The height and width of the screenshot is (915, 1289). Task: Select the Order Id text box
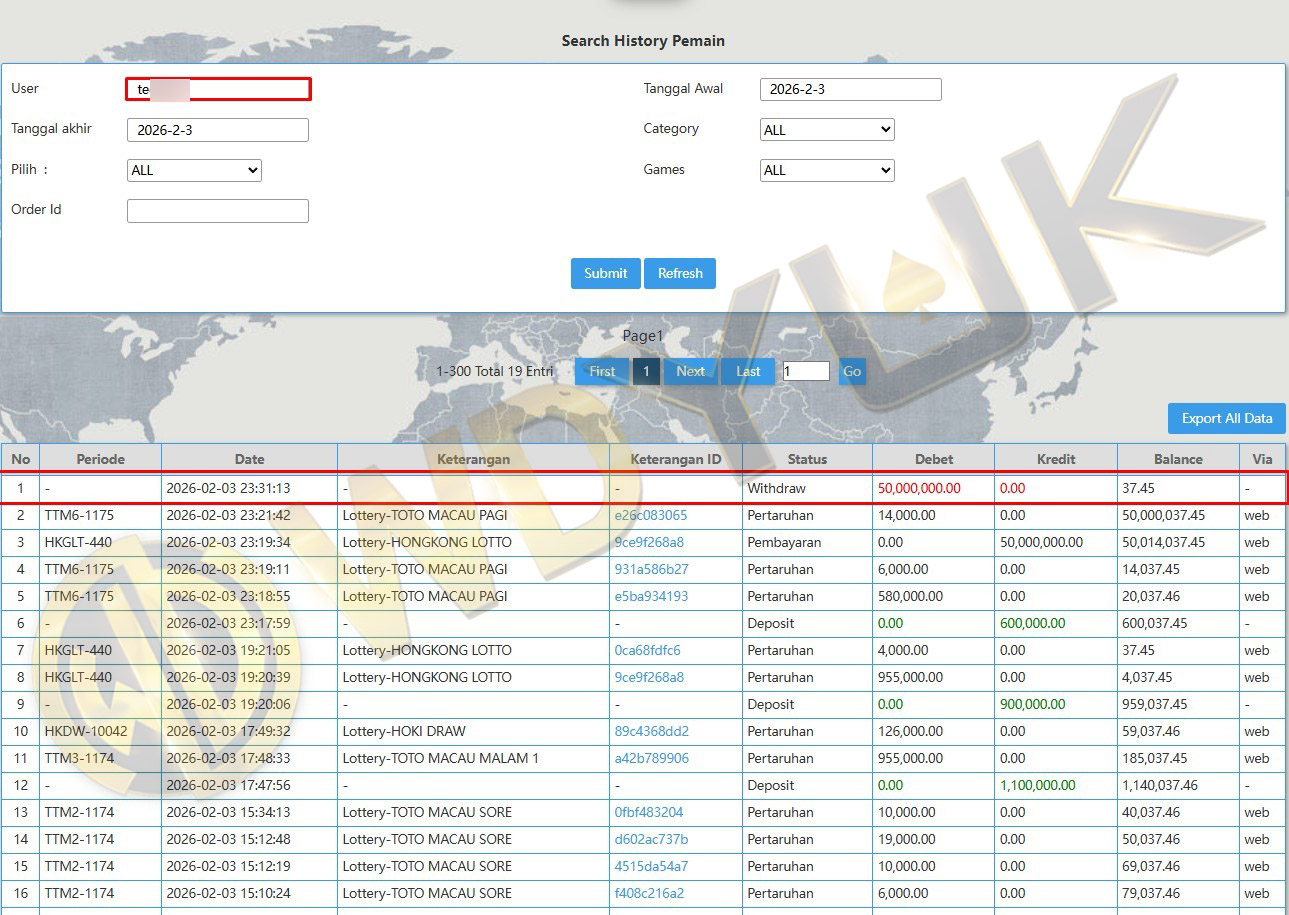click(x=218, y=211)
